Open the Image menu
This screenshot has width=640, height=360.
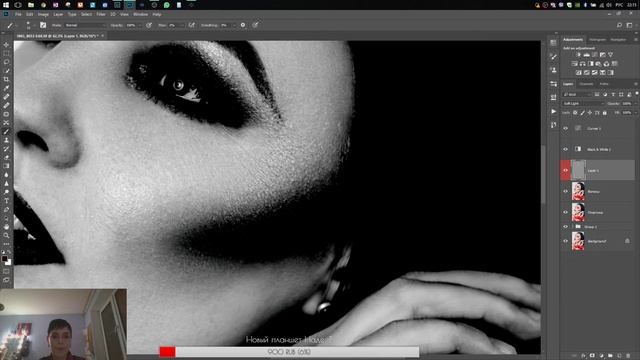click(43, 14)
